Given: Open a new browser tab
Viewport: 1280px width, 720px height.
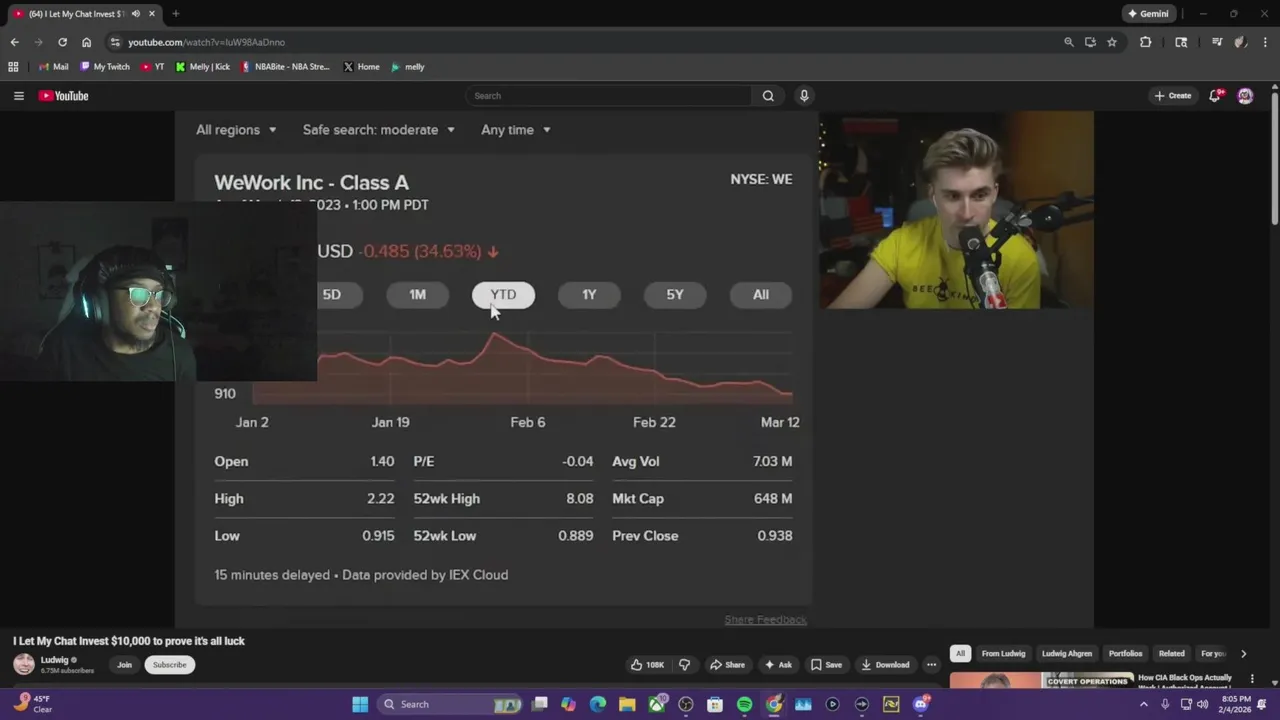Looking at the screenshot, I should [176, 14].
